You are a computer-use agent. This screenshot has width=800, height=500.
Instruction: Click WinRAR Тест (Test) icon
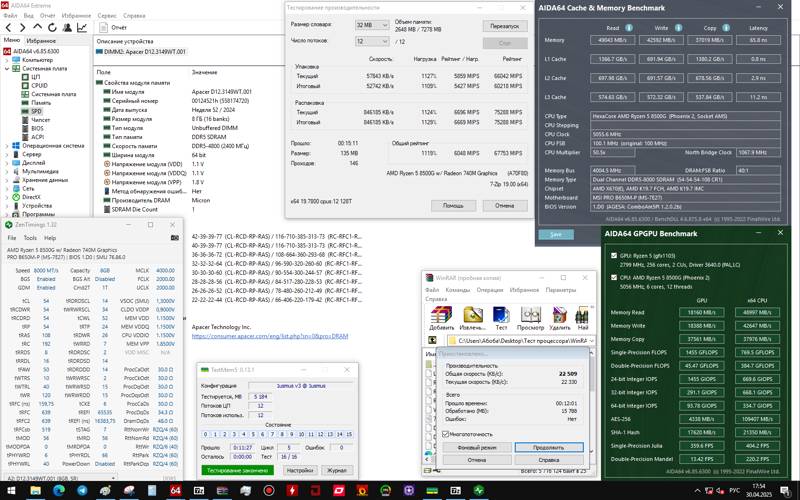[x=500, y=315]
